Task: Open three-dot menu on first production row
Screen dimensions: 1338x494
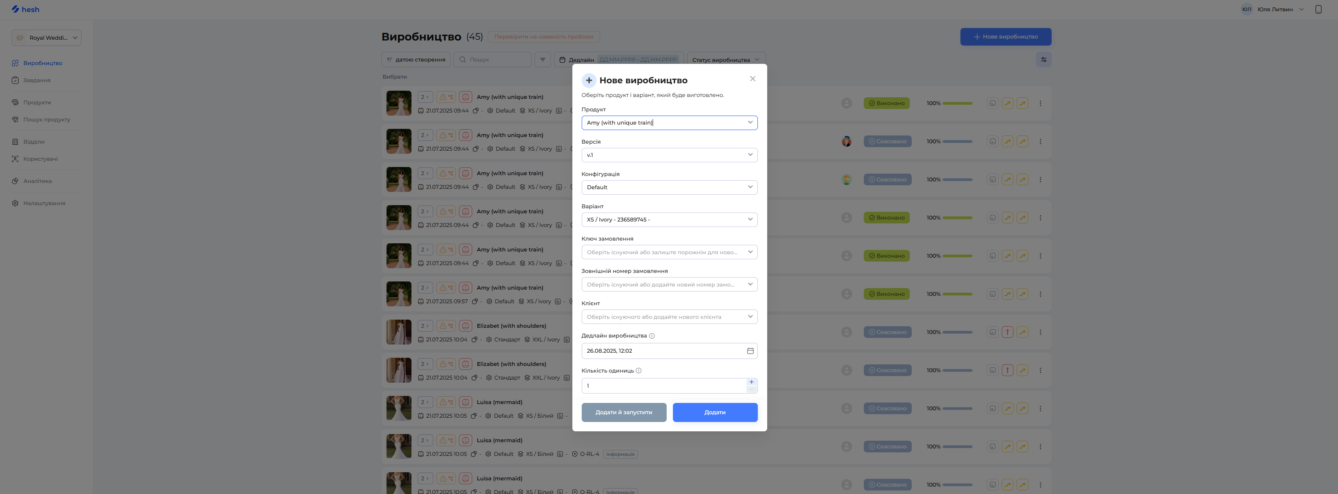Action: pyautogui.click(x=1040, y=103)
